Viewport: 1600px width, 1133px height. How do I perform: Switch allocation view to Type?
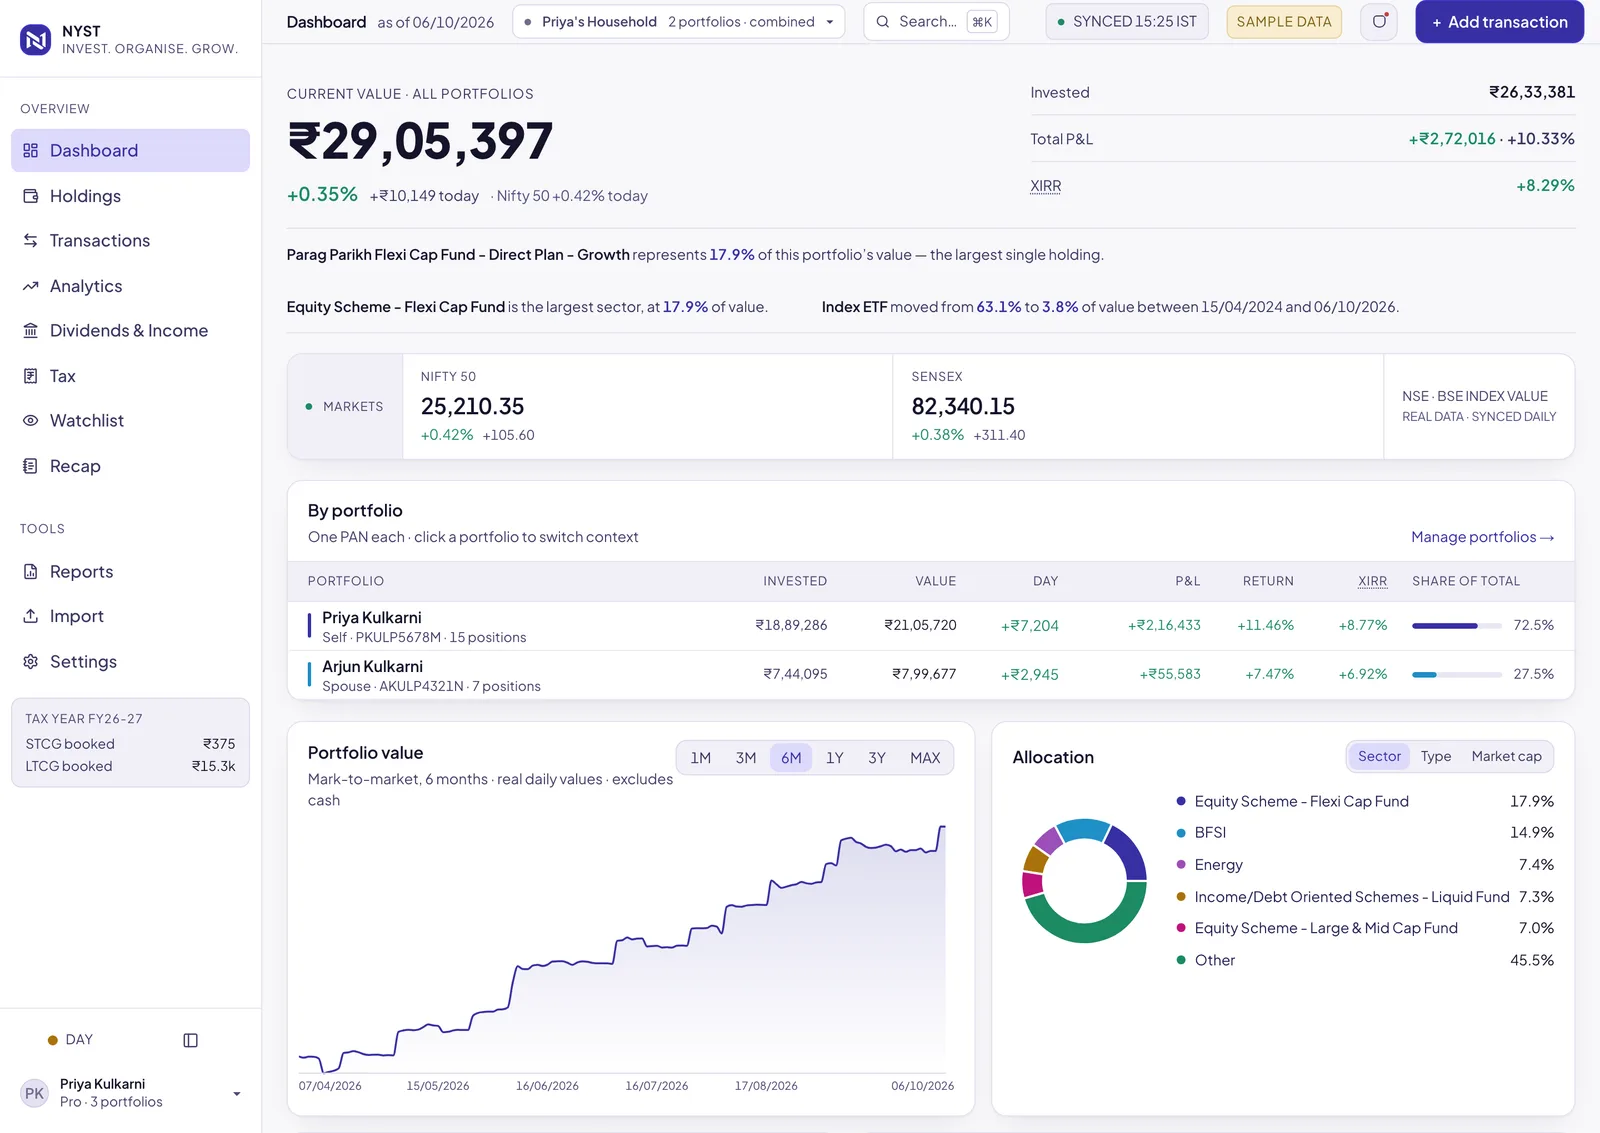(x=1436, y=757)
